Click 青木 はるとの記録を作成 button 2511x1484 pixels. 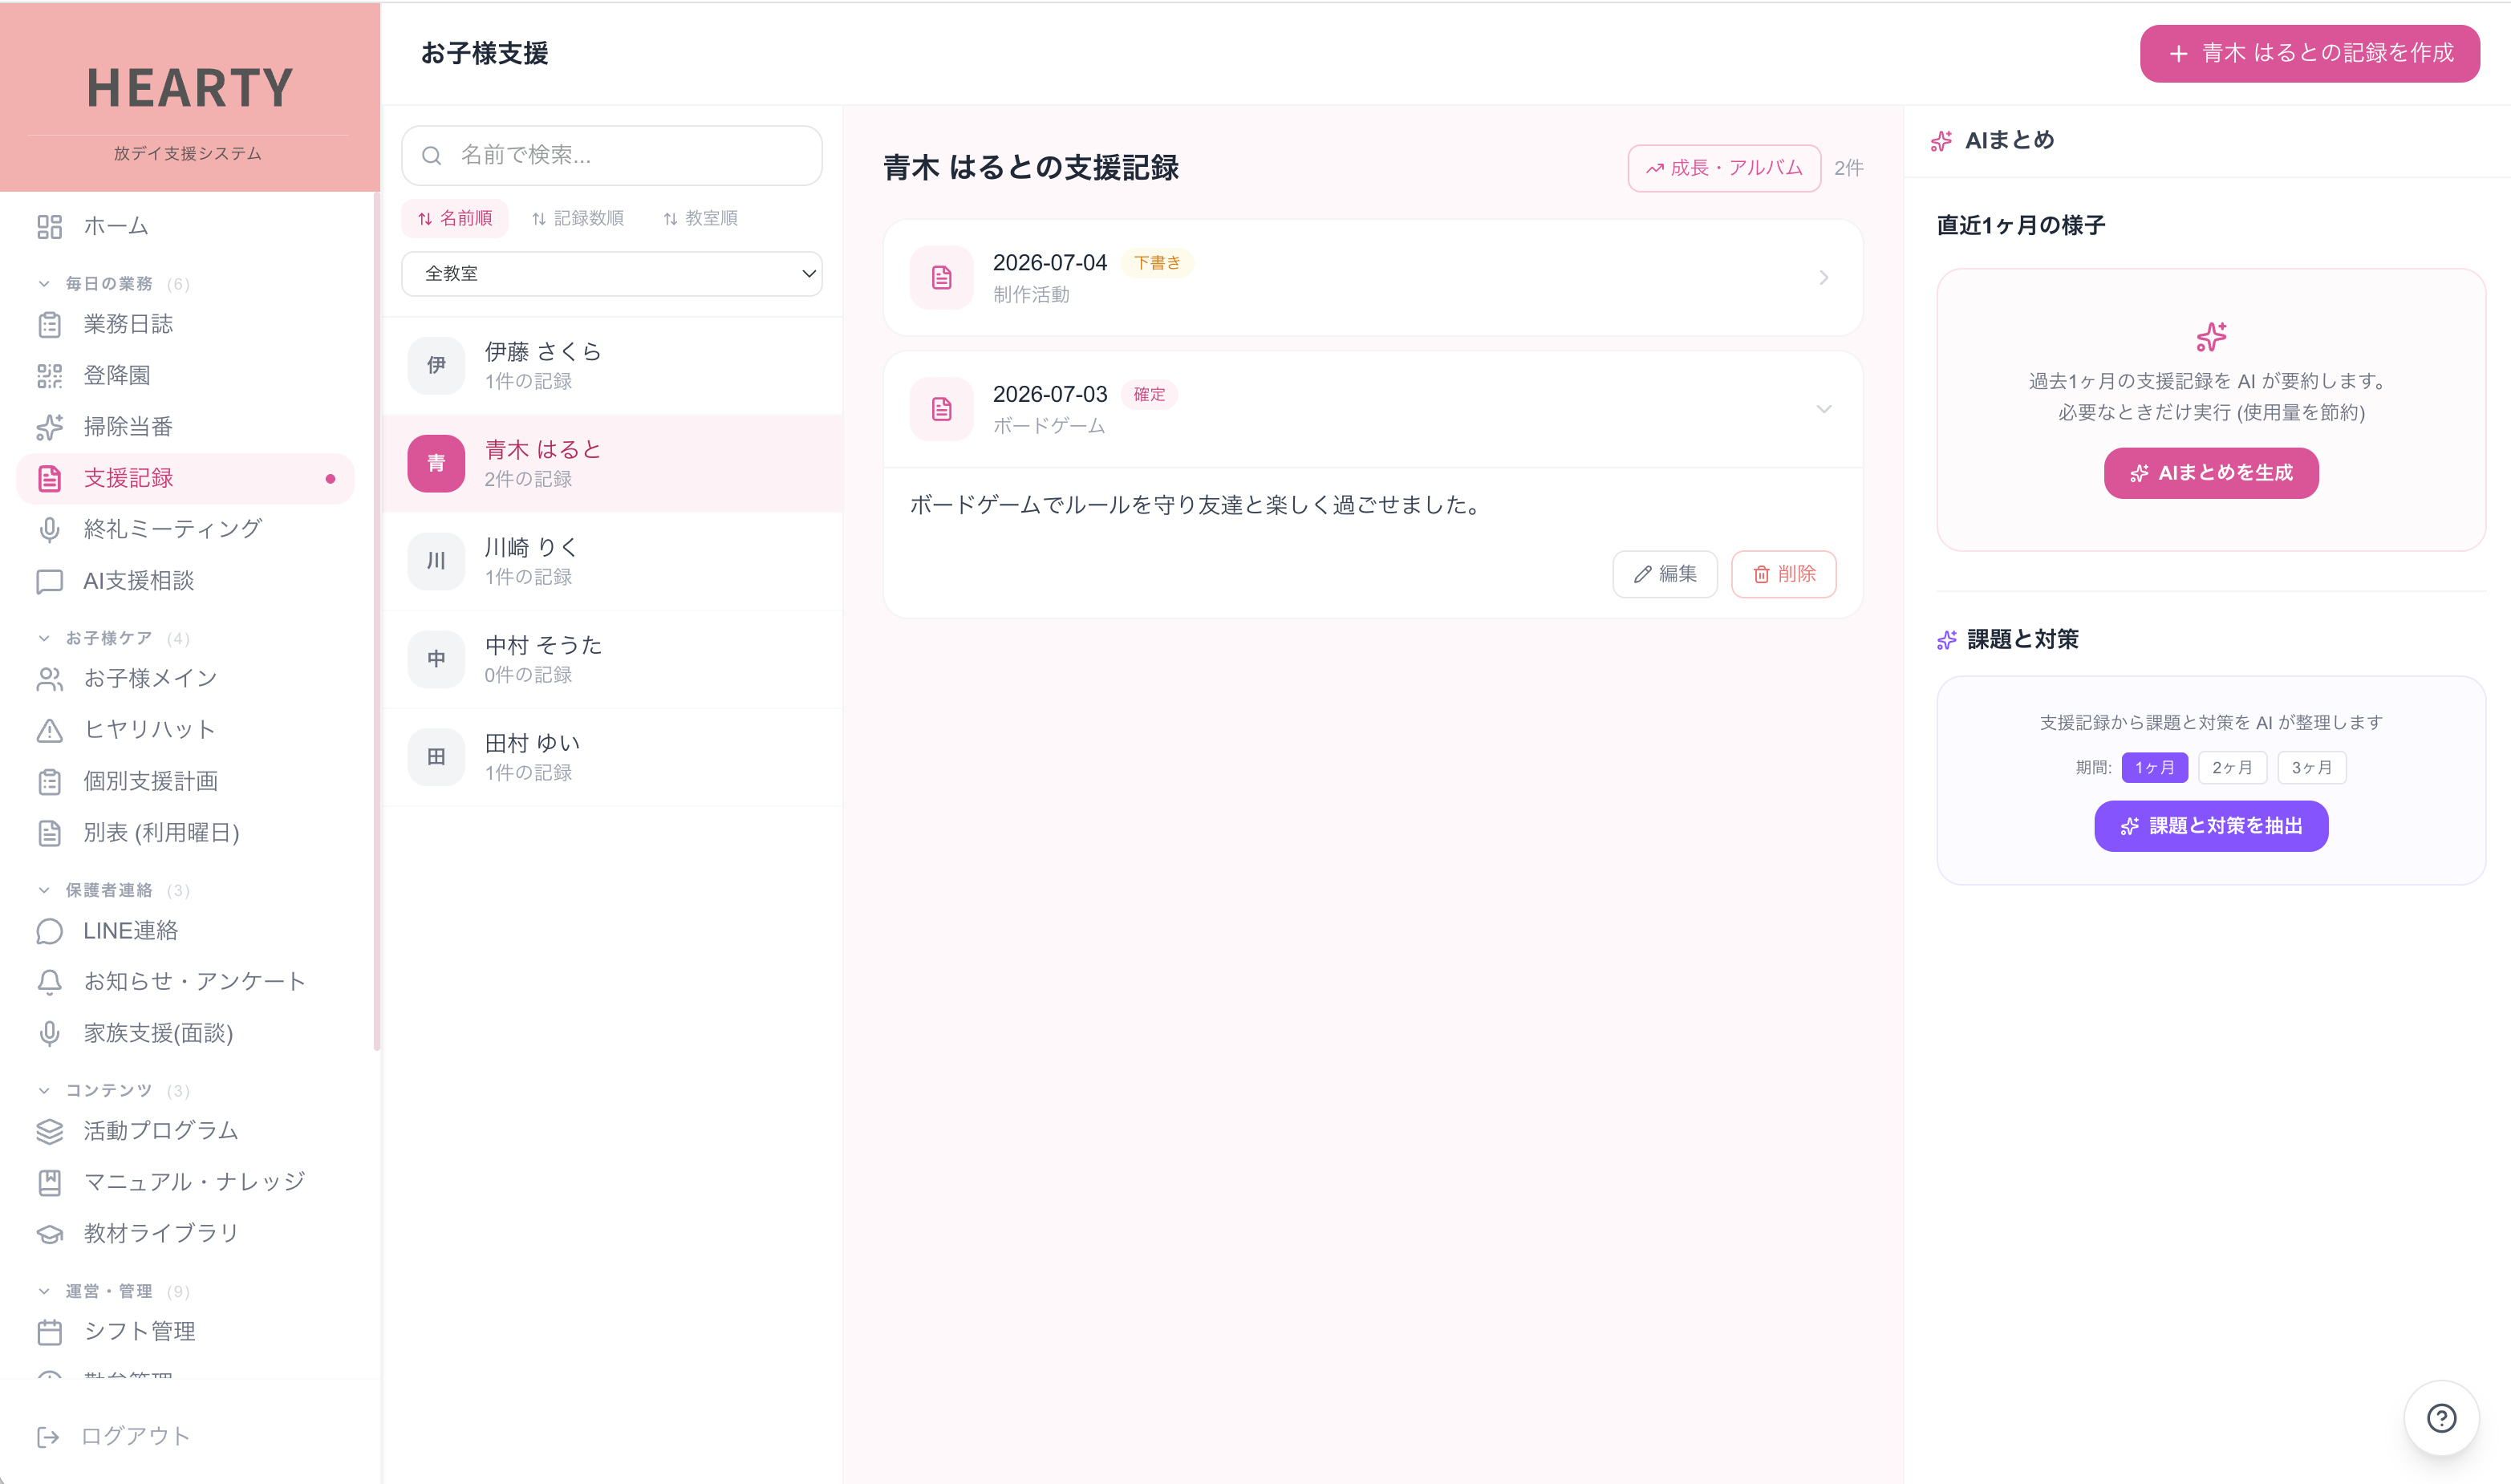[2309, 53]
